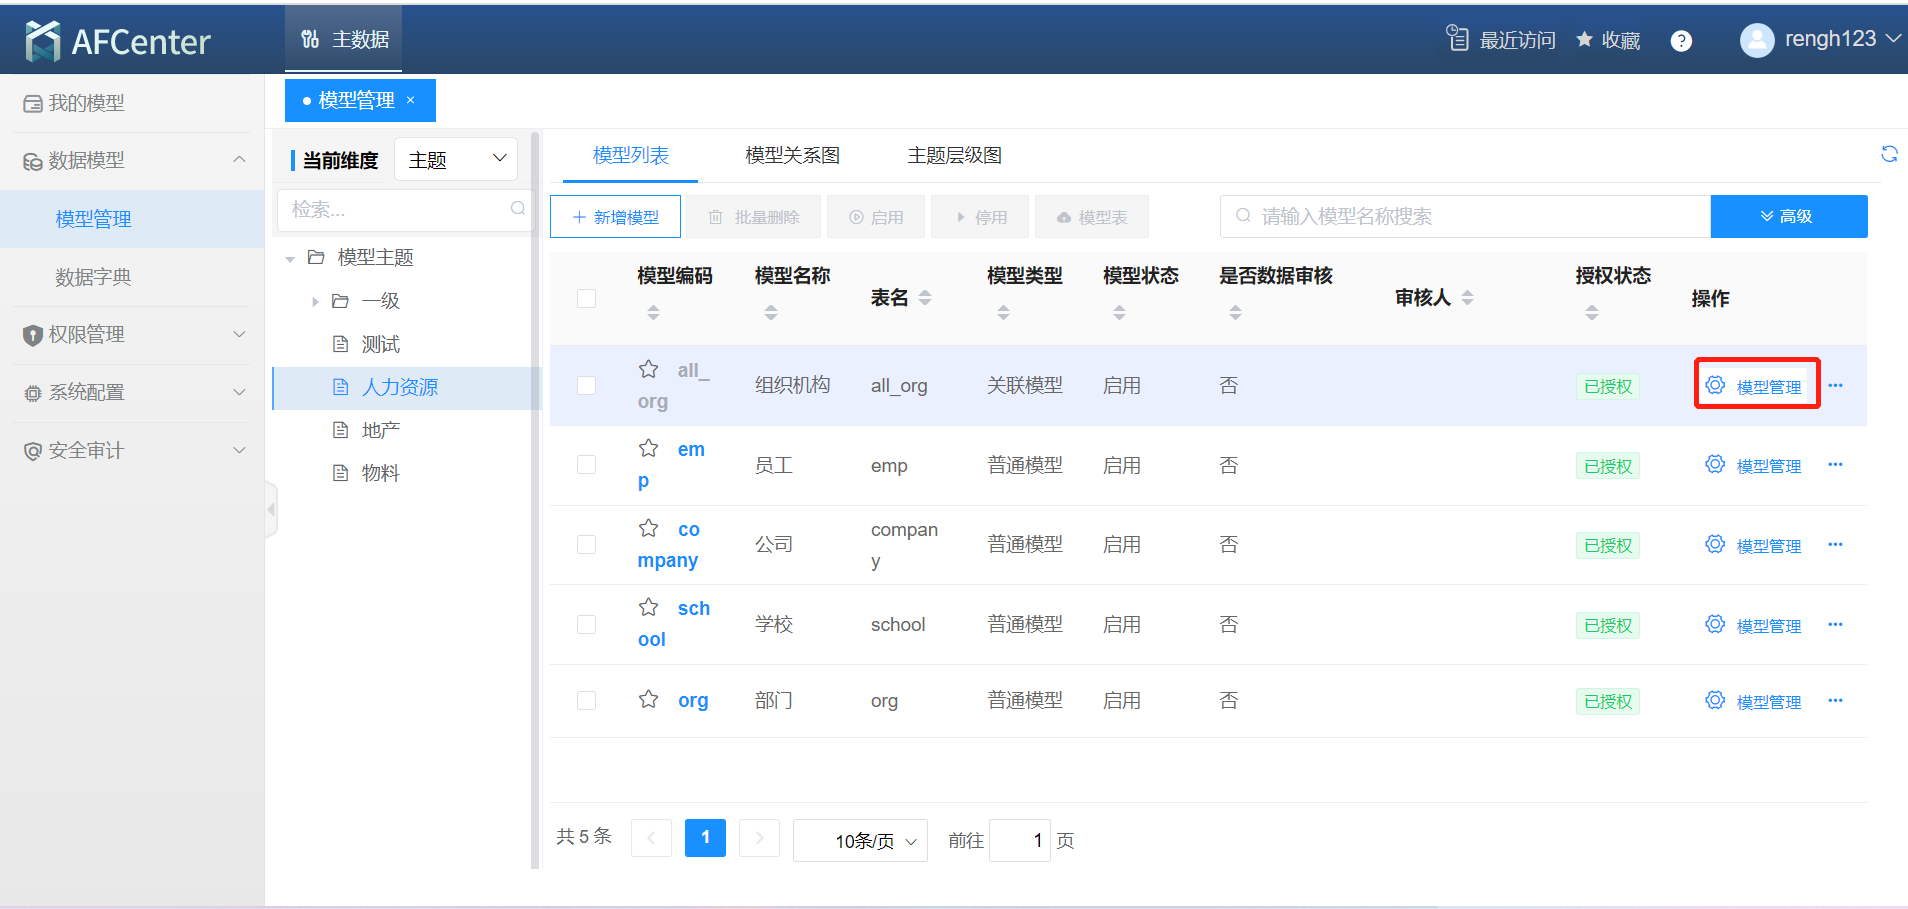Viewport: 1908px width, 909px height.
Task: Sort by 模型状态 column arrows
Action: point(1119,312)
